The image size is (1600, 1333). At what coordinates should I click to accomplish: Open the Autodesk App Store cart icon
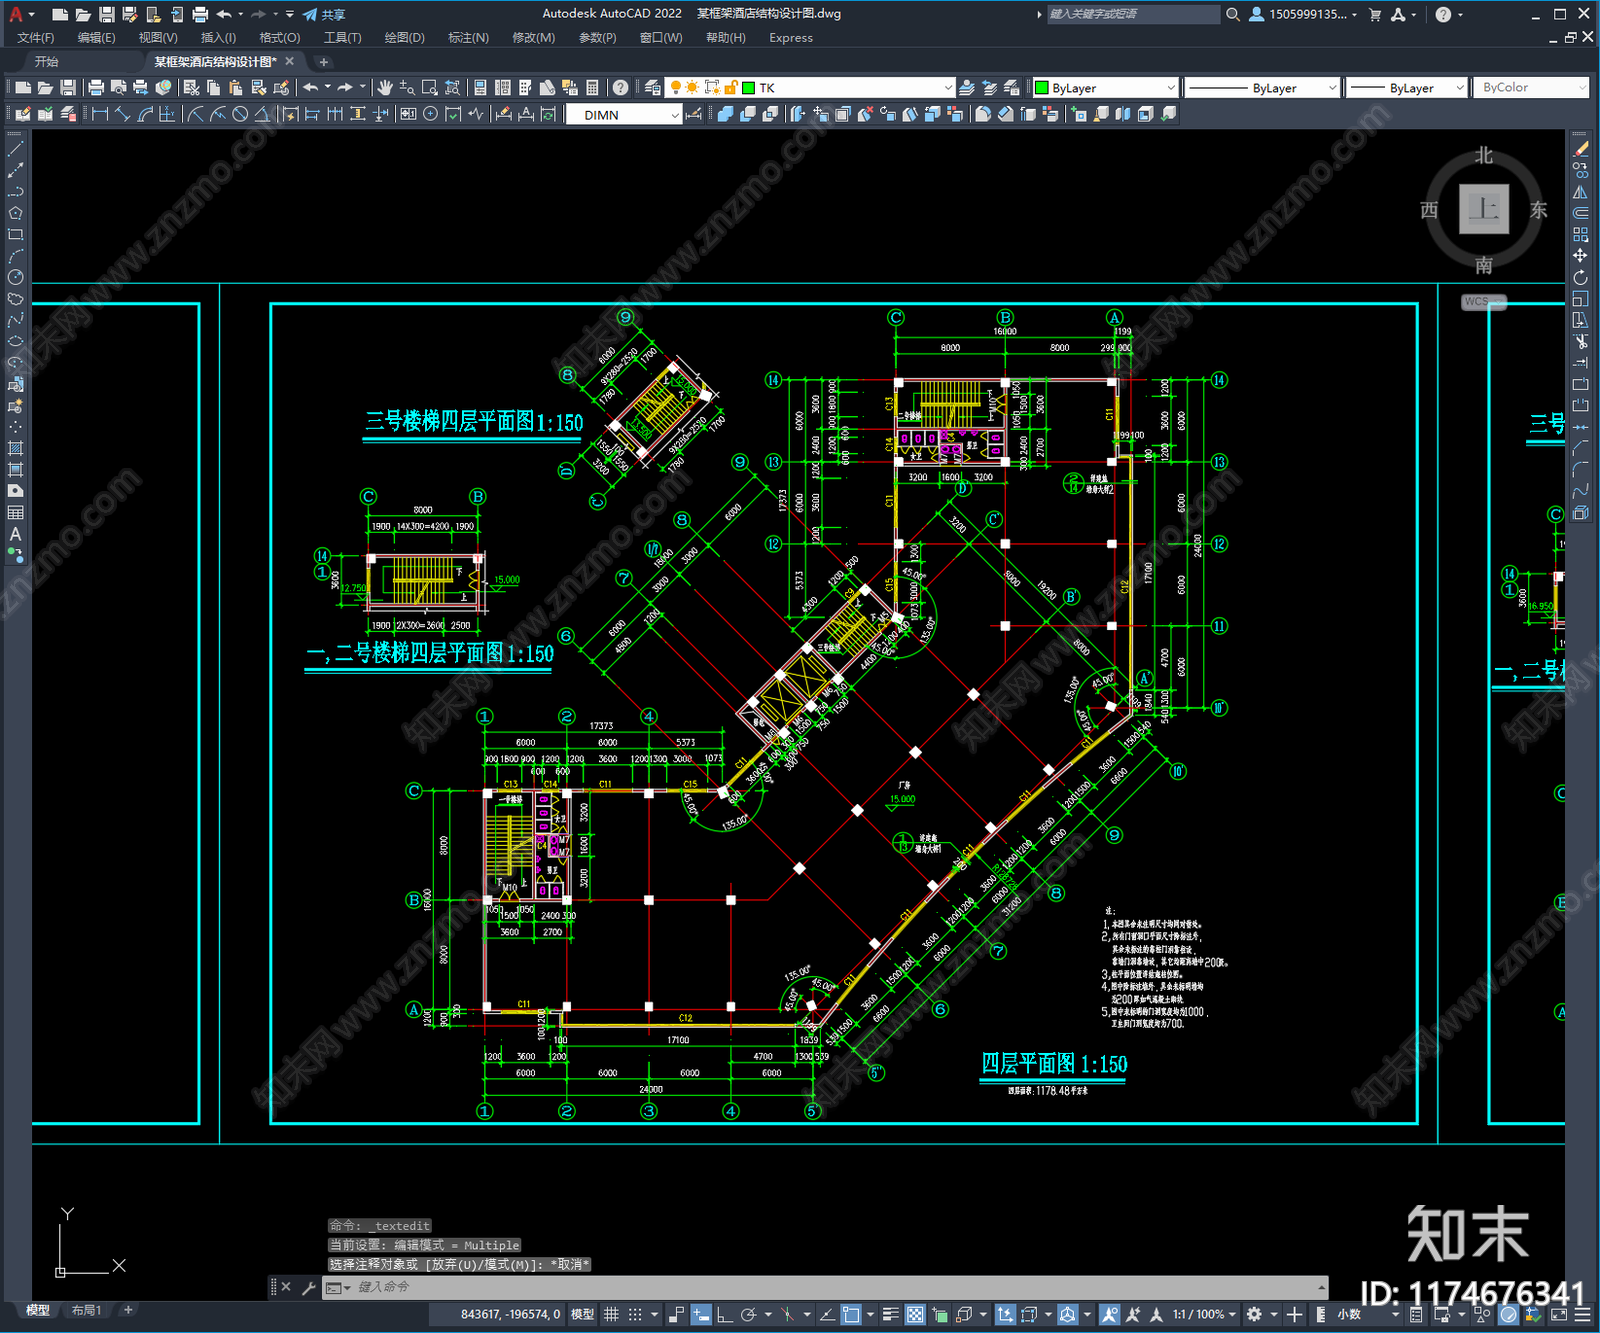coord(1375,14)
